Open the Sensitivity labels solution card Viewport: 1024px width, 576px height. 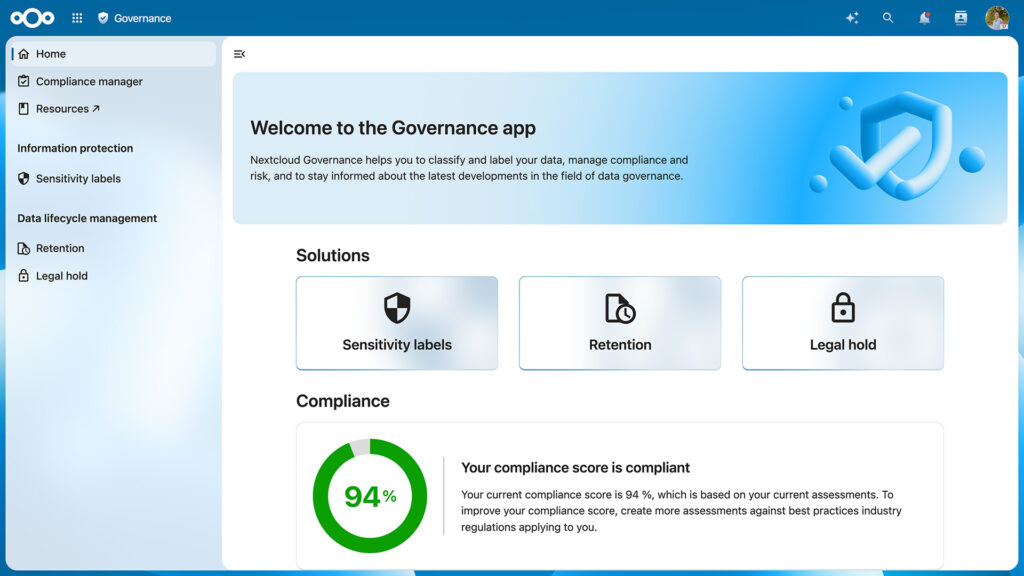(x=397, y=323)
